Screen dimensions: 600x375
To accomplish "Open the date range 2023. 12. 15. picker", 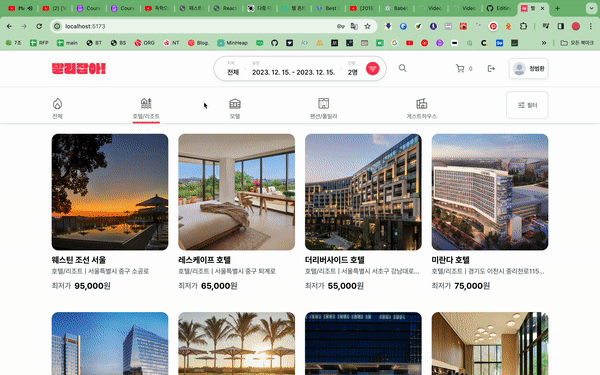I will coord(293,68).
